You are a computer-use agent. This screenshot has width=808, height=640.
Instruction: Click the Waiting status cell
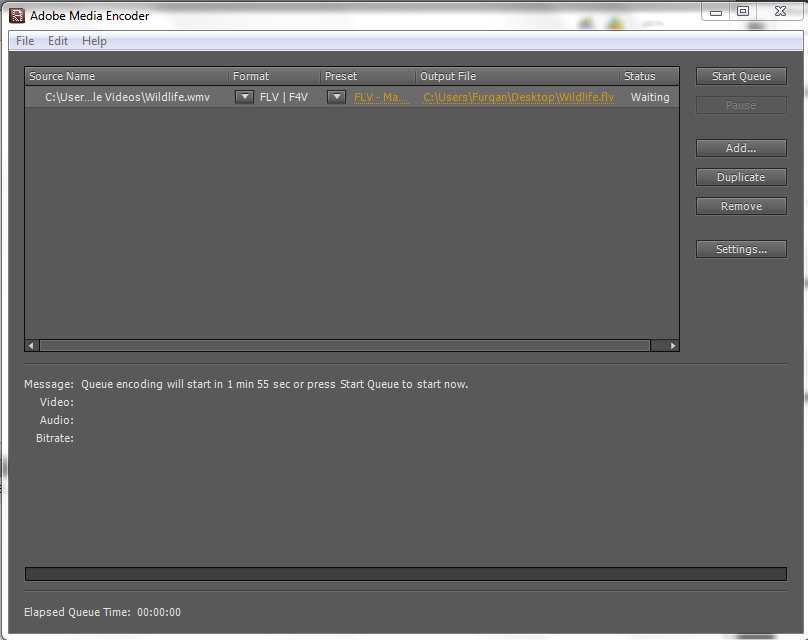[650, 97]
